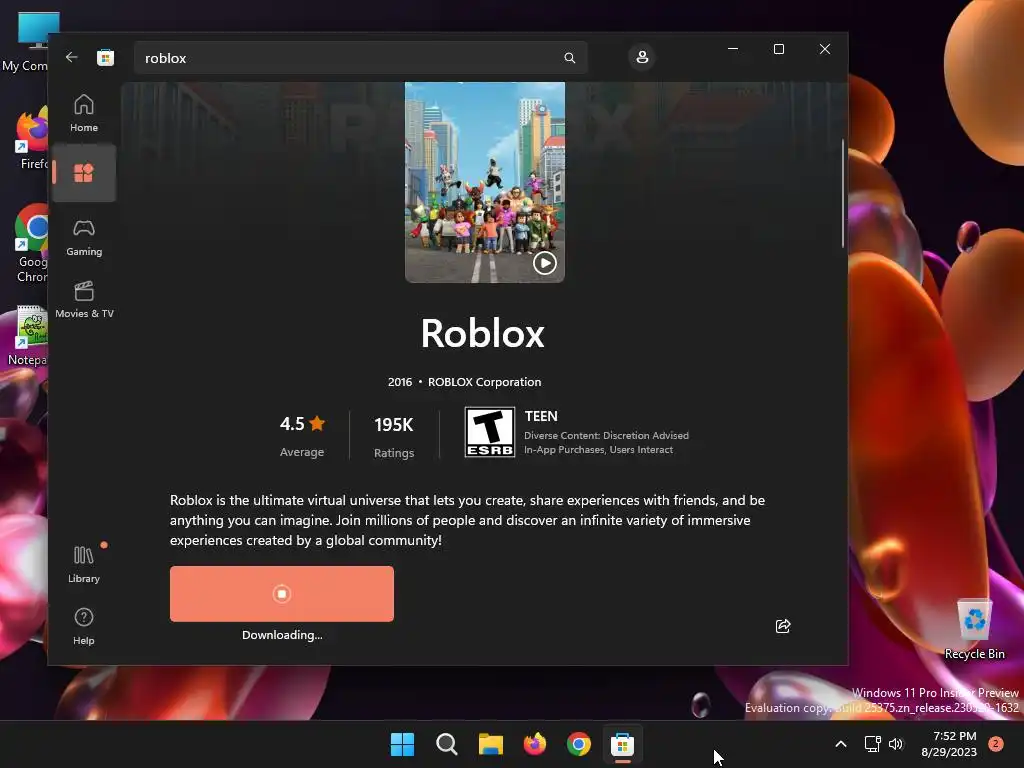The height and width of the screenshot is (768, 1024).
Task: Launch Firefox from the taskbar
Action: click(x=535, y=744)
